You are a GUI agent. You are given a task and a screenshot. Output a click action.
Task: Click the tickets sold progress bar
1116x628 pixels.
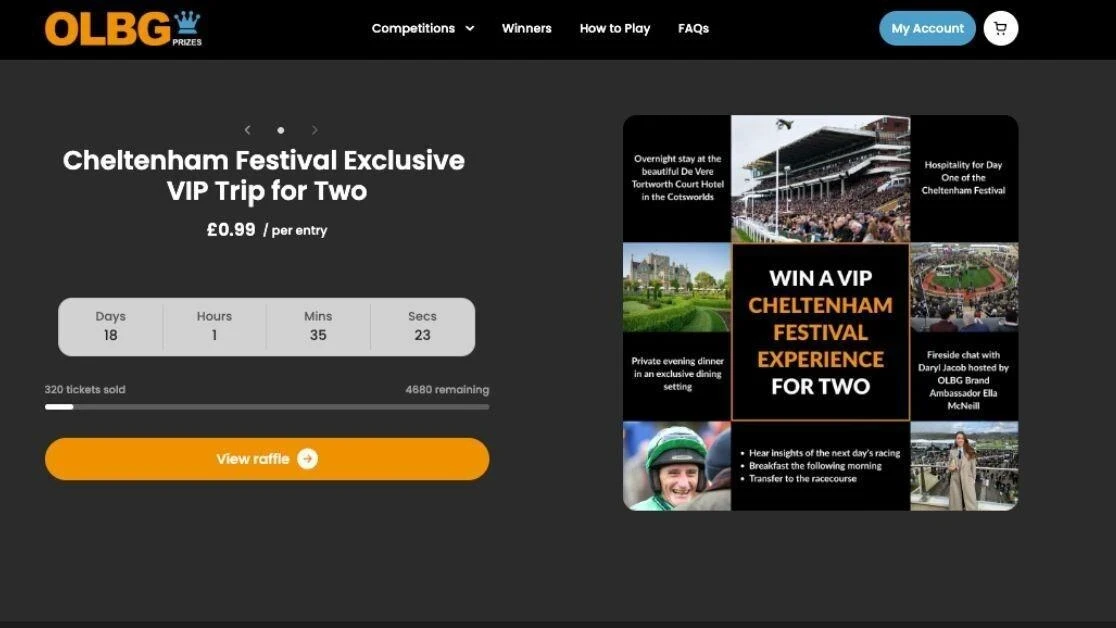(x=266, y=407)
